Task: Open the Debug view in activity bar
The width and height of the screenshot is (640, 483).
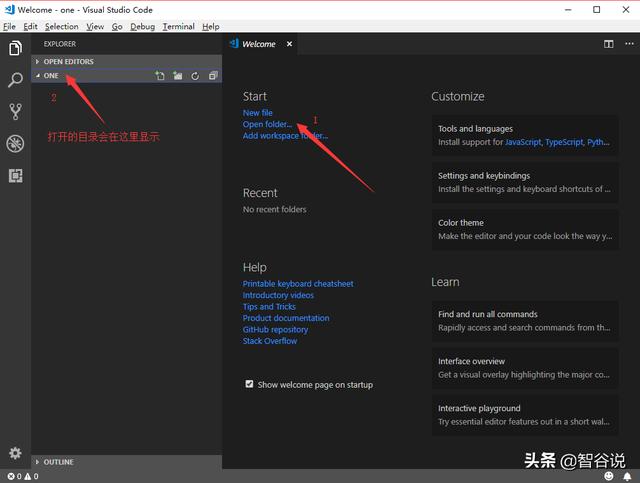Action: 15,143
